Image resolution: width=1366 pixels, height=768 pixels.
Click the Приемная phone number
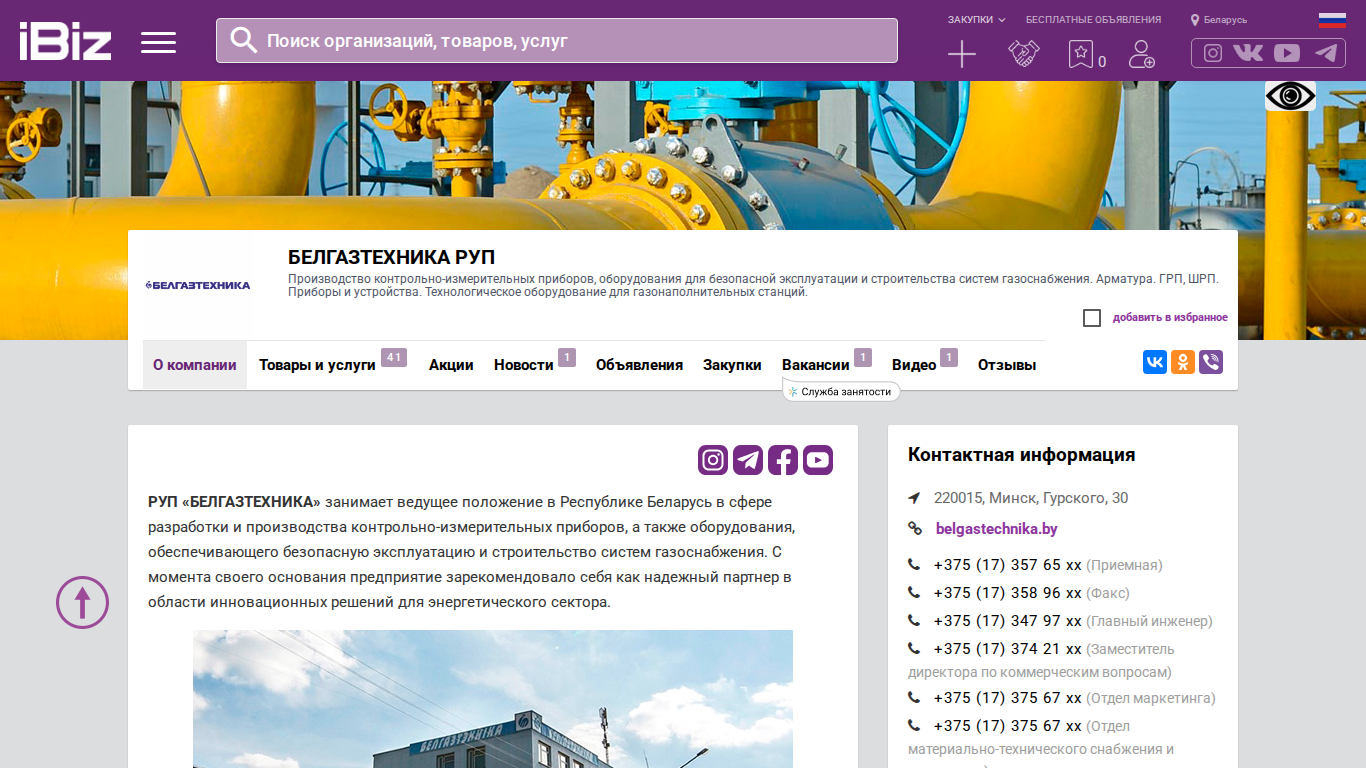click(x=1008, y=565)
